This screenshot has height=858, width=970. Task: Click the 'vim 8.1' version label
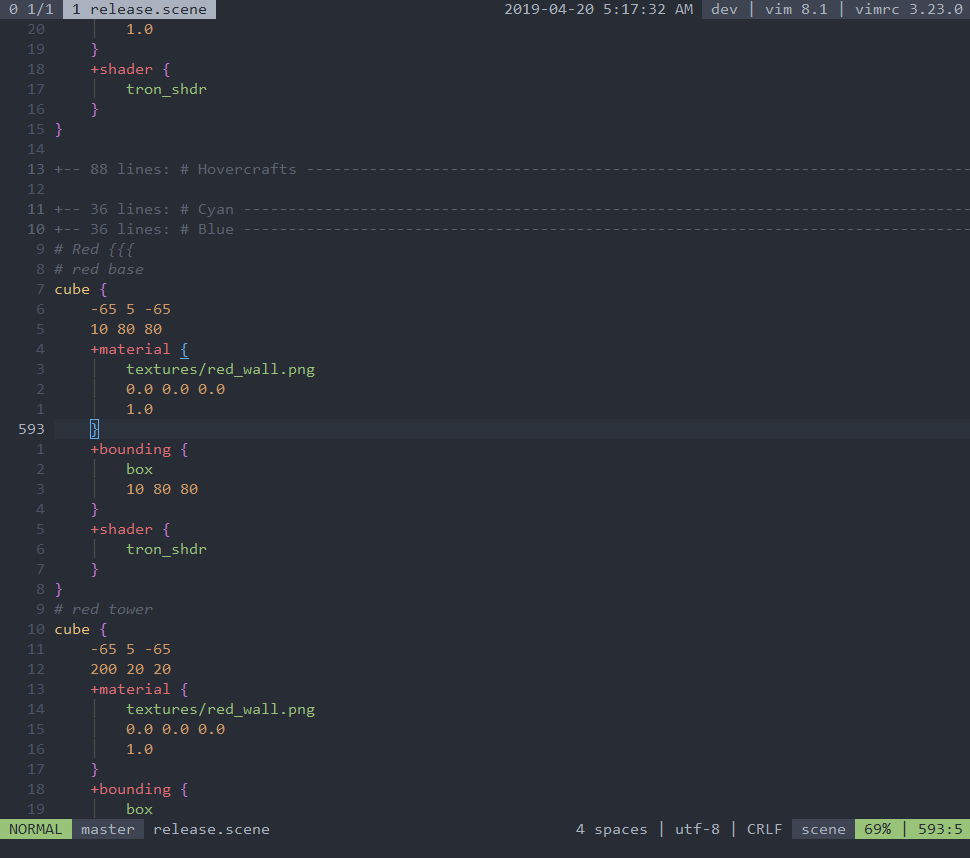tap(796, 9)
